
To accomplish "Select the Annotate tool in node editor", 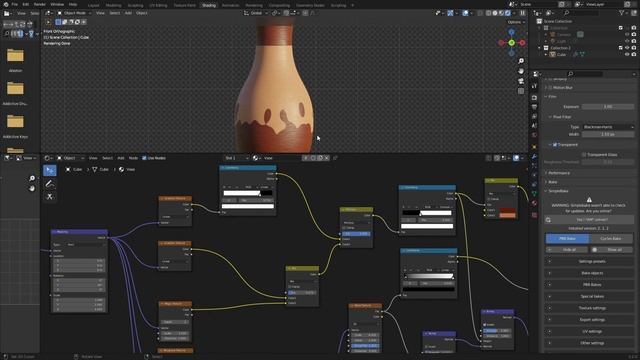I will [x=50, y=184].
